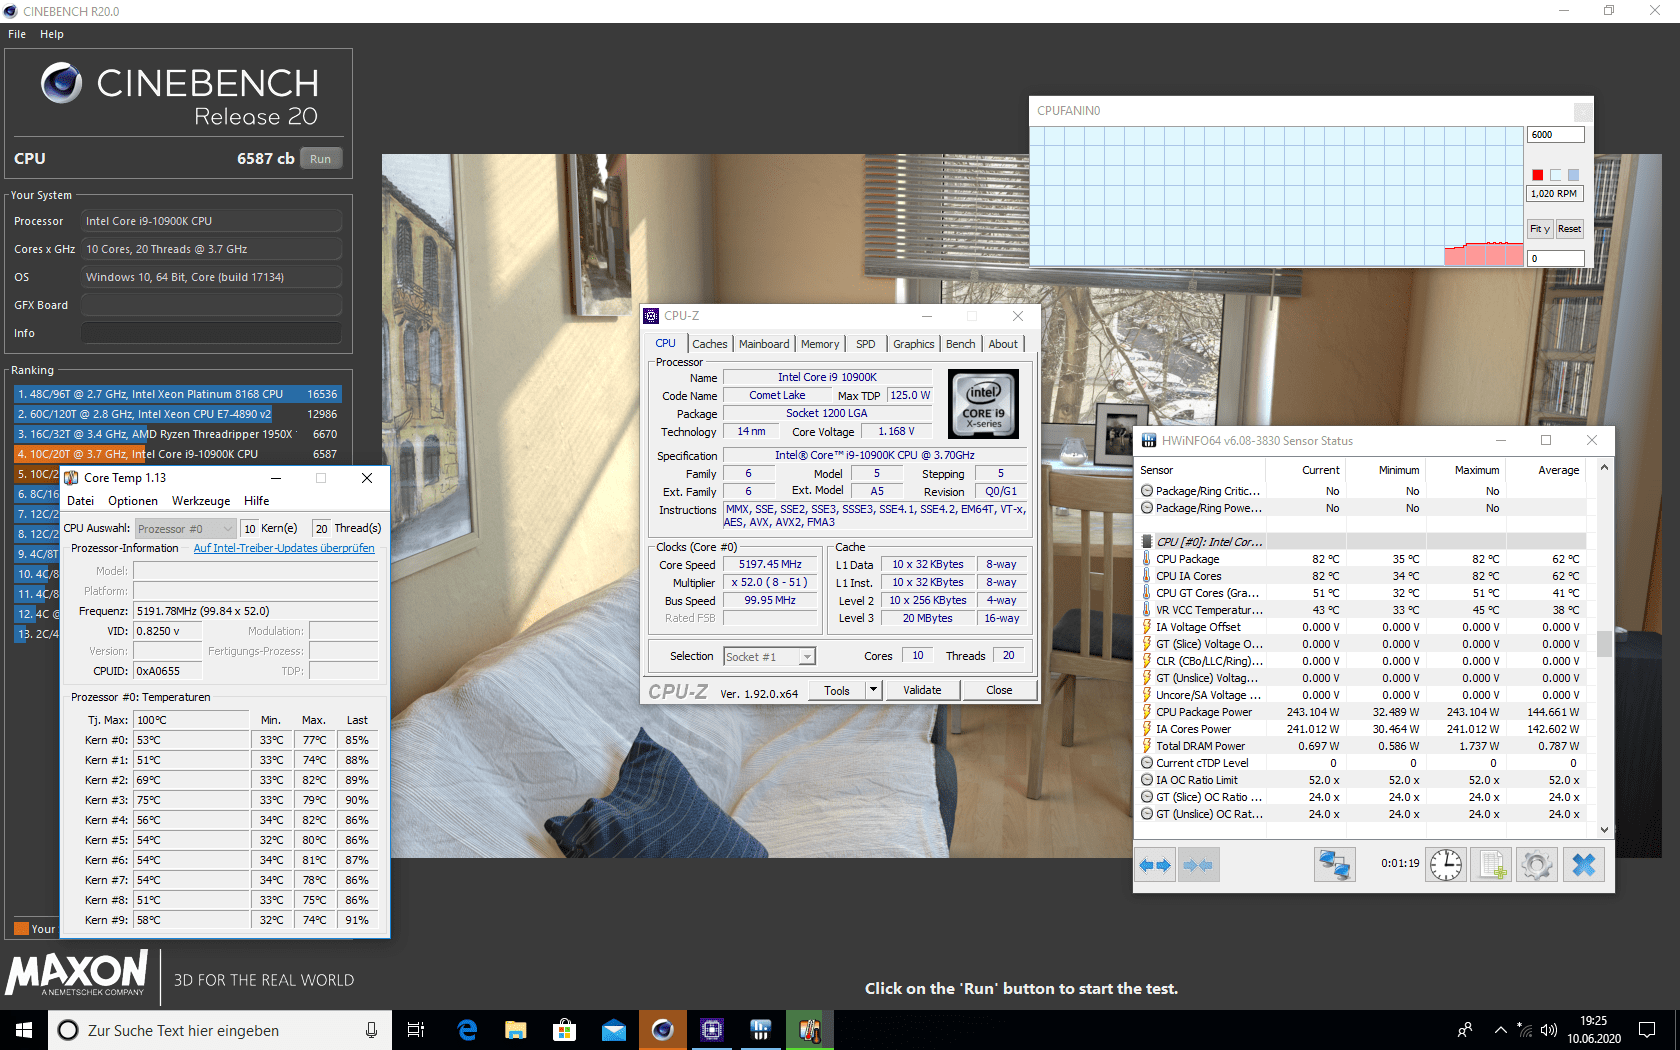1680x1050 pixels.
Task: Open the Auf Intel-Treiber-Updates überprüfen link
Action: pyautogui.click(x=284, y=548)
